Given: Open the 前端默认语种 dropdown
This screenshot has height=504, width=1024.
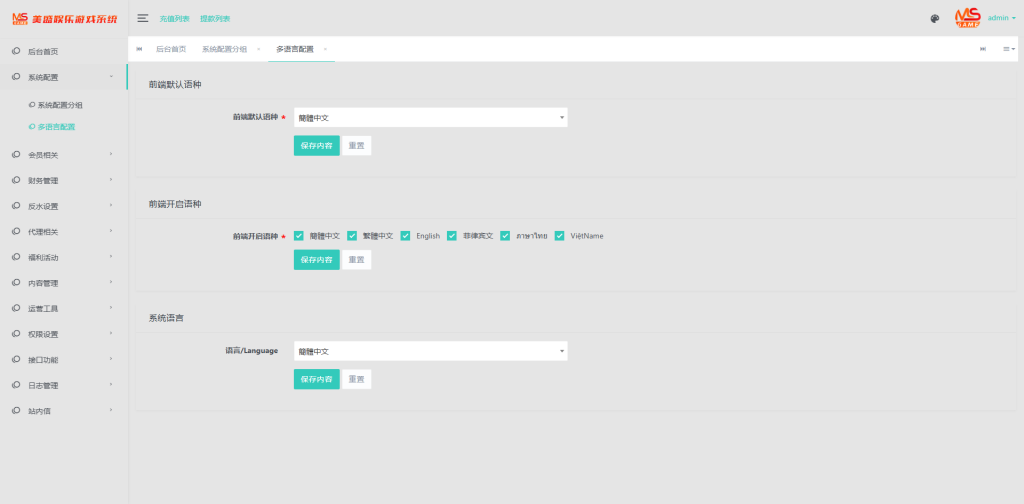Looking at the screenshot, I should tap(430, 118).
